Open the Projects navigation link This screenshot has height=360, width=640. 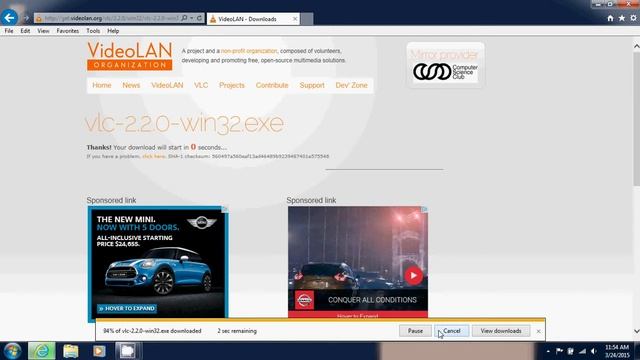(232, 85)
